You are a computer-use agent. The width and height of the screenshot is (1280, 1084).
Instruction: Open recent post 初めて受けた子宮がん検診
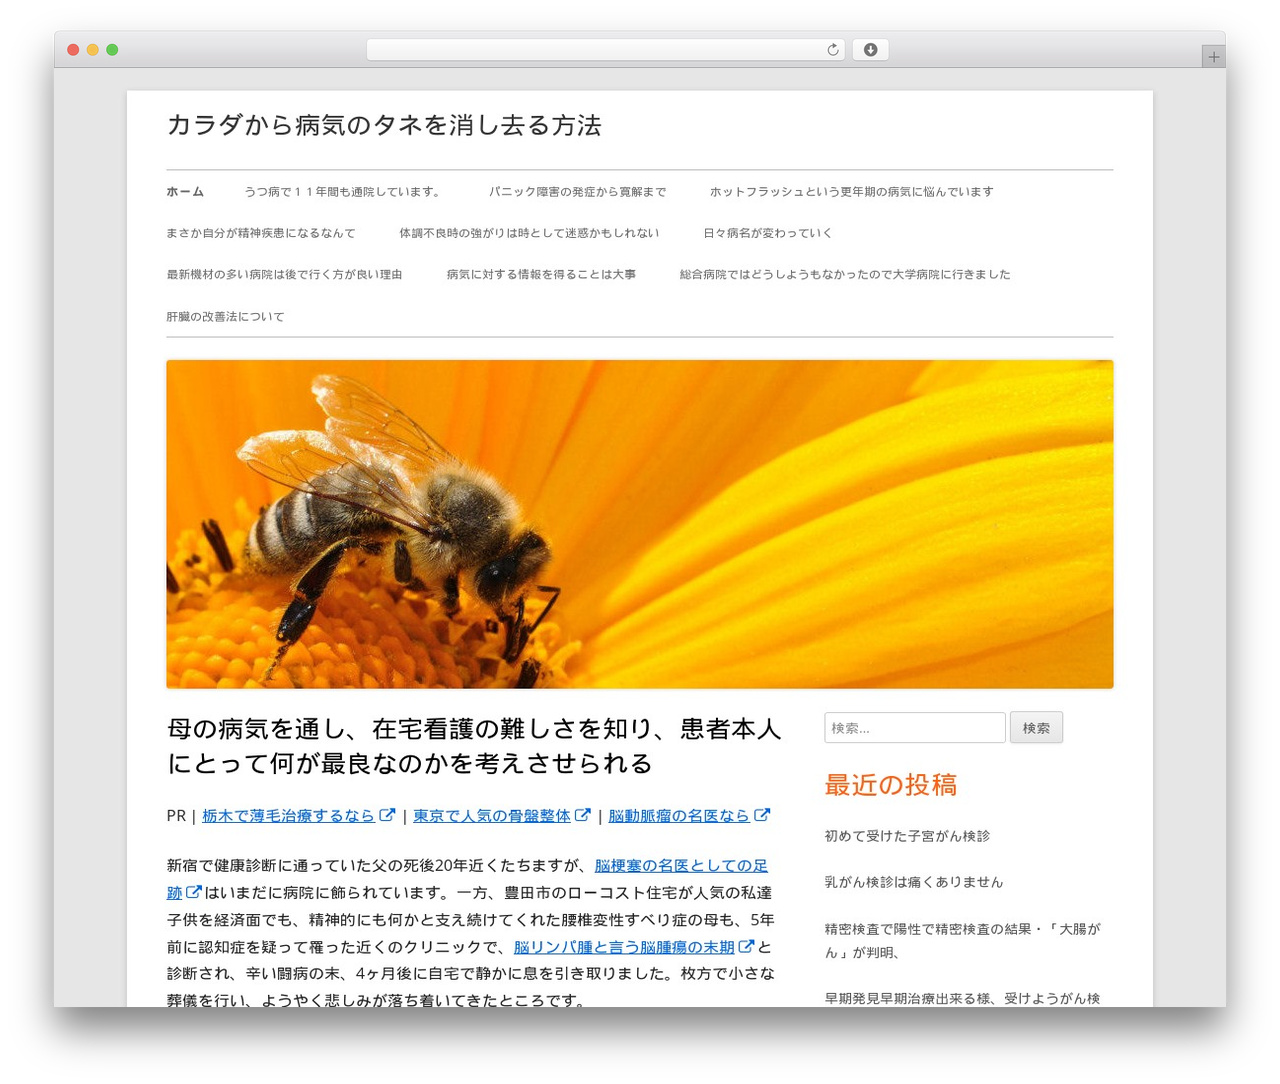click(x=907, y=836)
